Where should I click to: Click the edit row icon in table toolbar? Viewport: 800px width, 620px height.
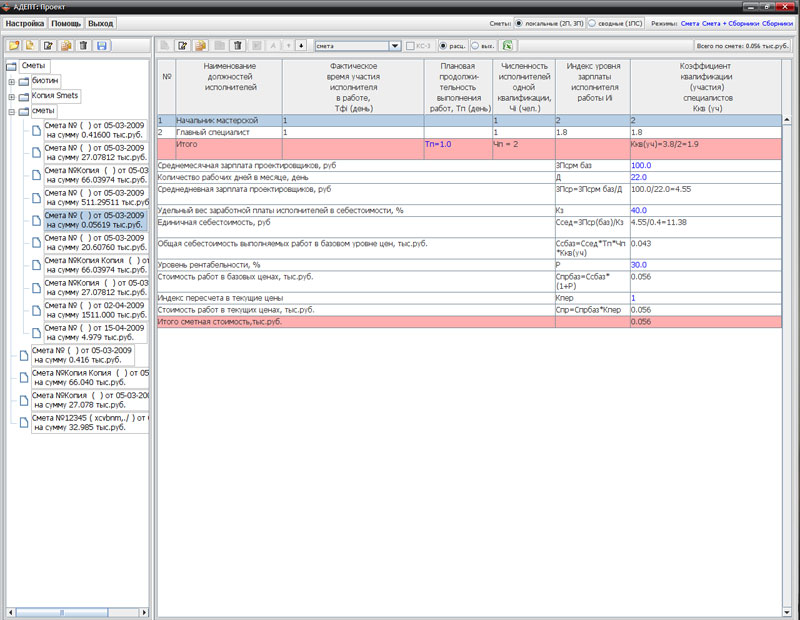click(x=182, y=46)
